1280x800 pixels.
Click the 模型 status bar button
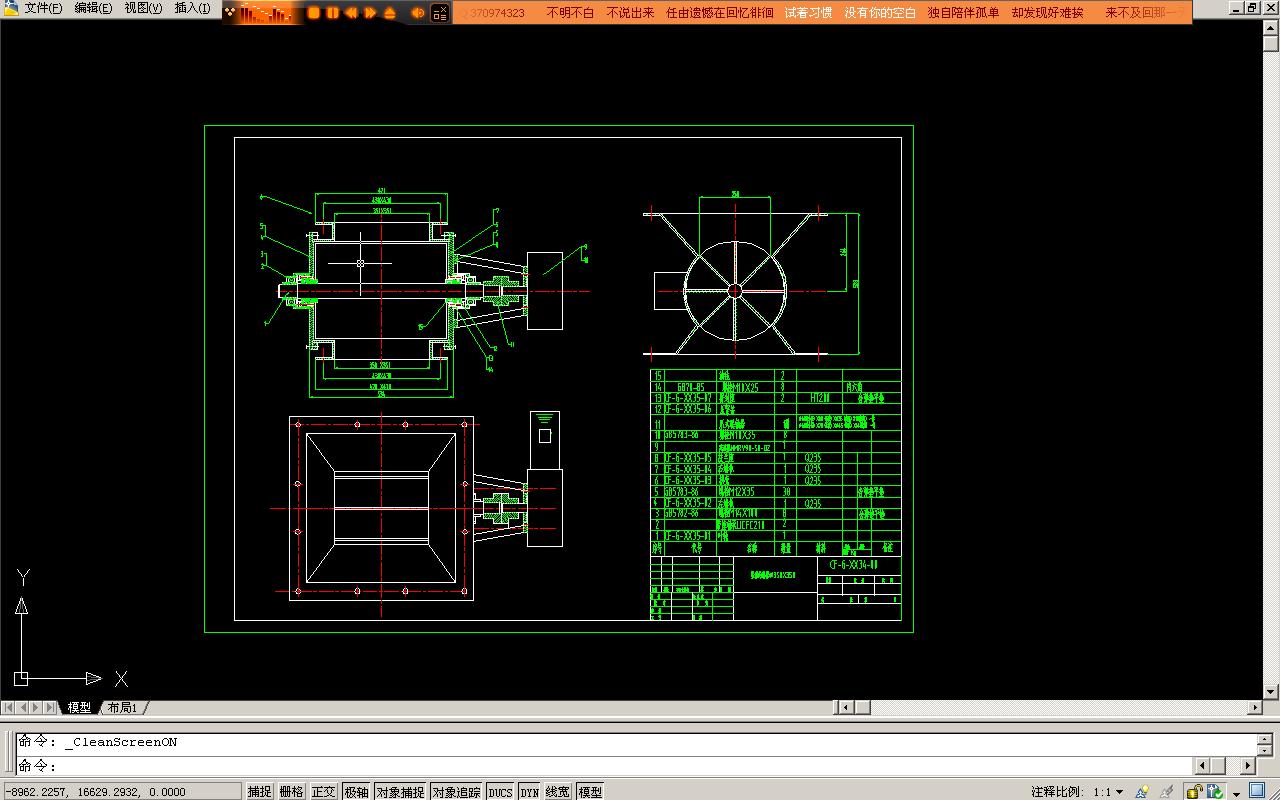click(590, 791)
